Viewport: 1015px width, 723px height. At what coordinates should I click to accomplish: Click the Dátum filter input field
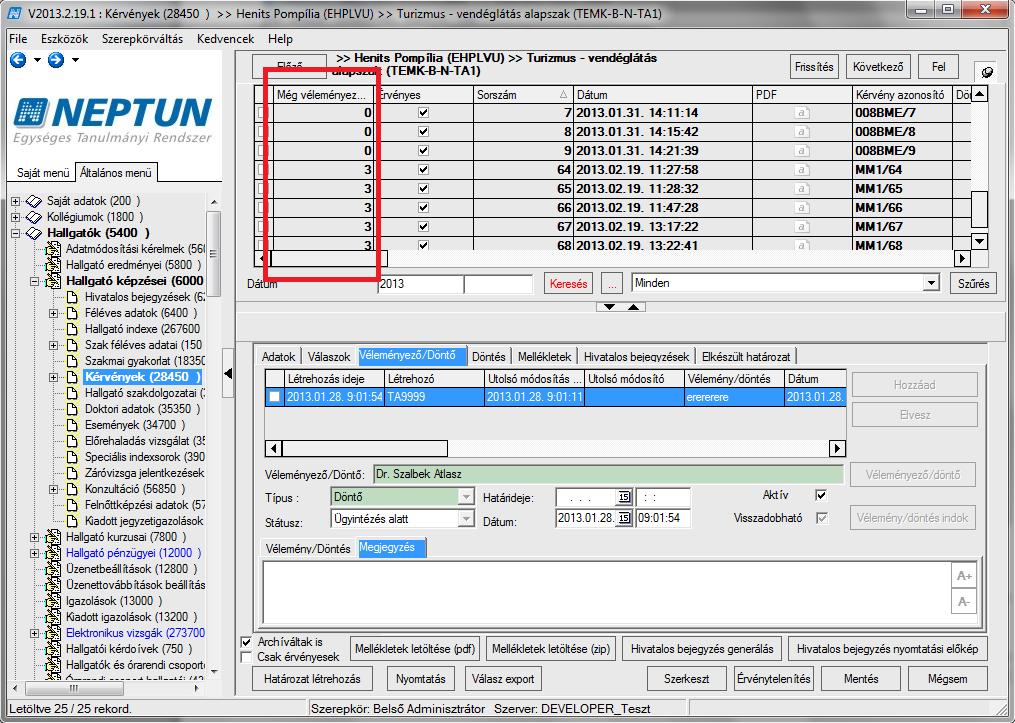(421, 284)
